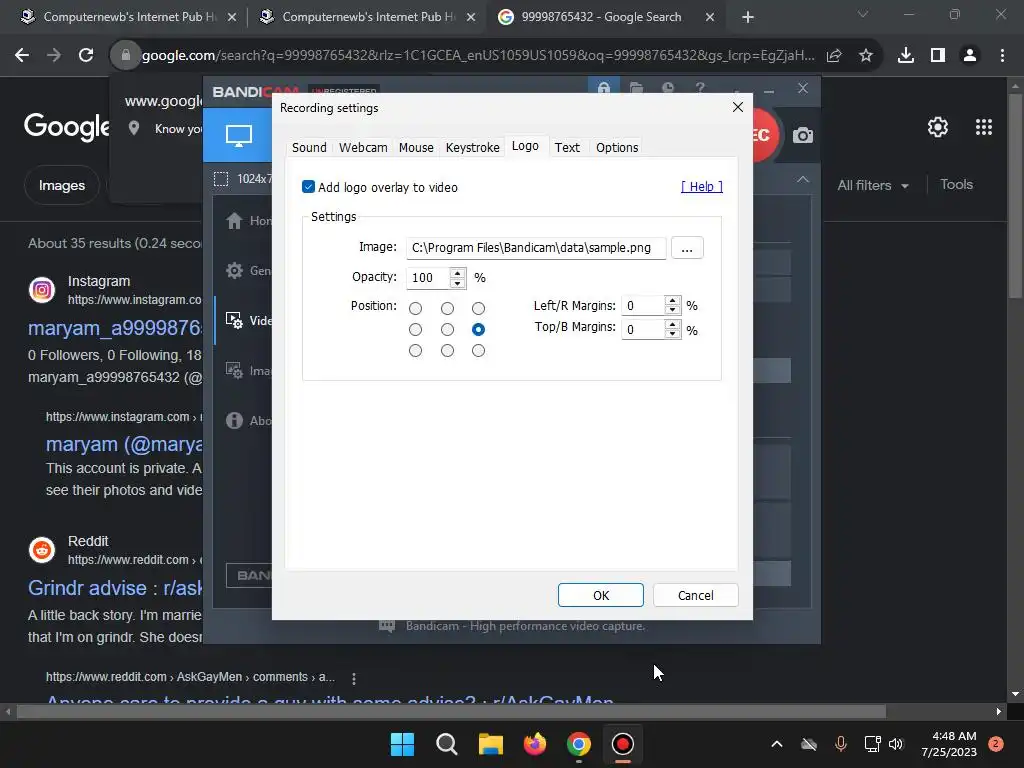Click the Opacity value field

428,278
